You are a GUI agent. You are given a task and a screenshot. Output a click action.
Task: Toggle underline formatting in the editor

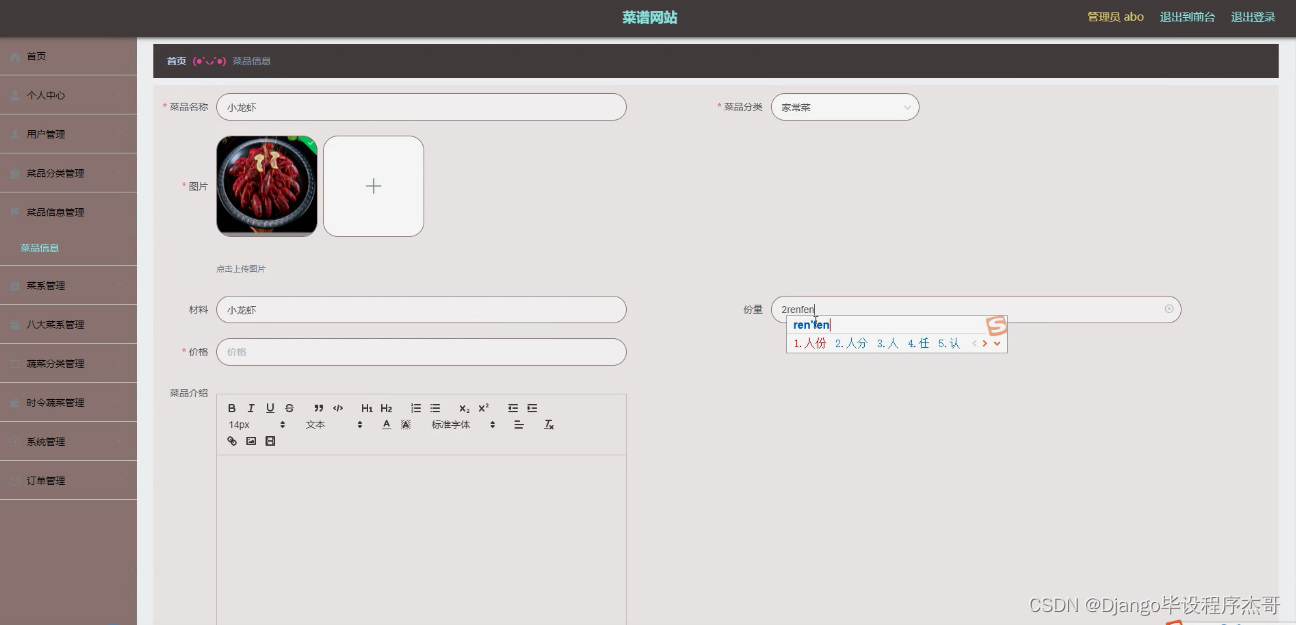click(x=270, y=408)
